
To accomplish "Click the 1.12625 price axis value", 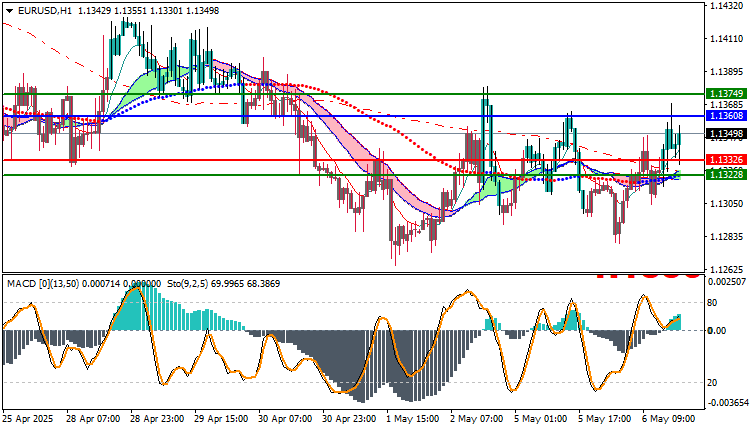I will click(x=727, y=270).
